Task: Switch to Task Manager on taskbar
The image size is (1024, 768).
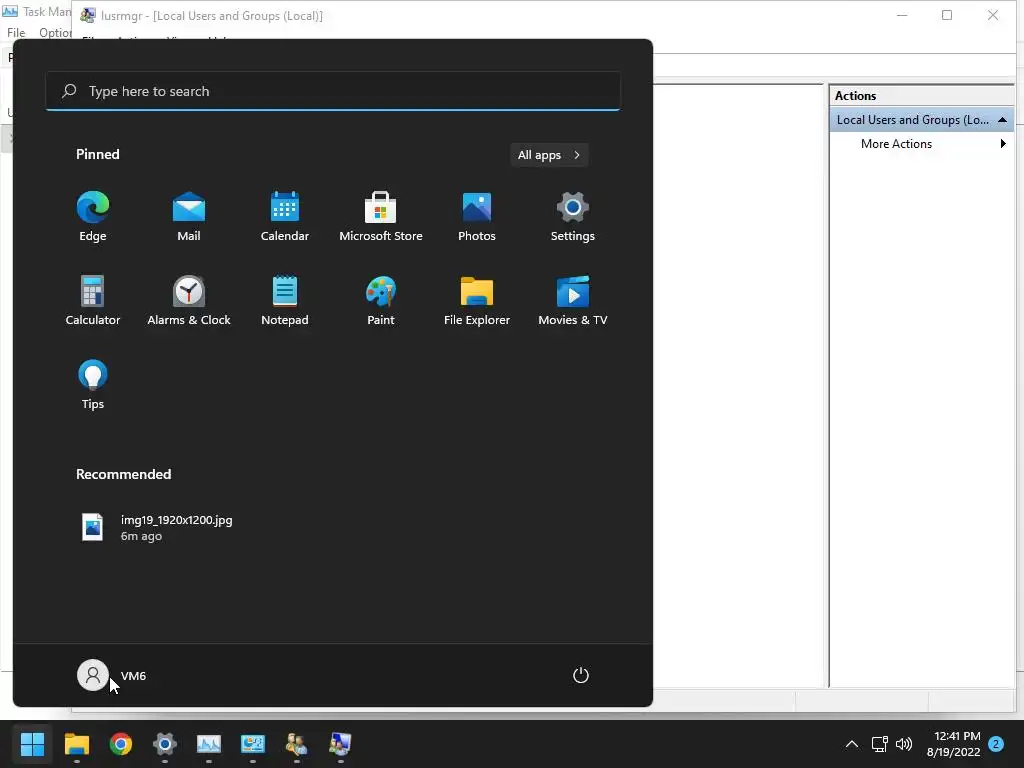Action: pyautogui.click(x=209, y=744)
